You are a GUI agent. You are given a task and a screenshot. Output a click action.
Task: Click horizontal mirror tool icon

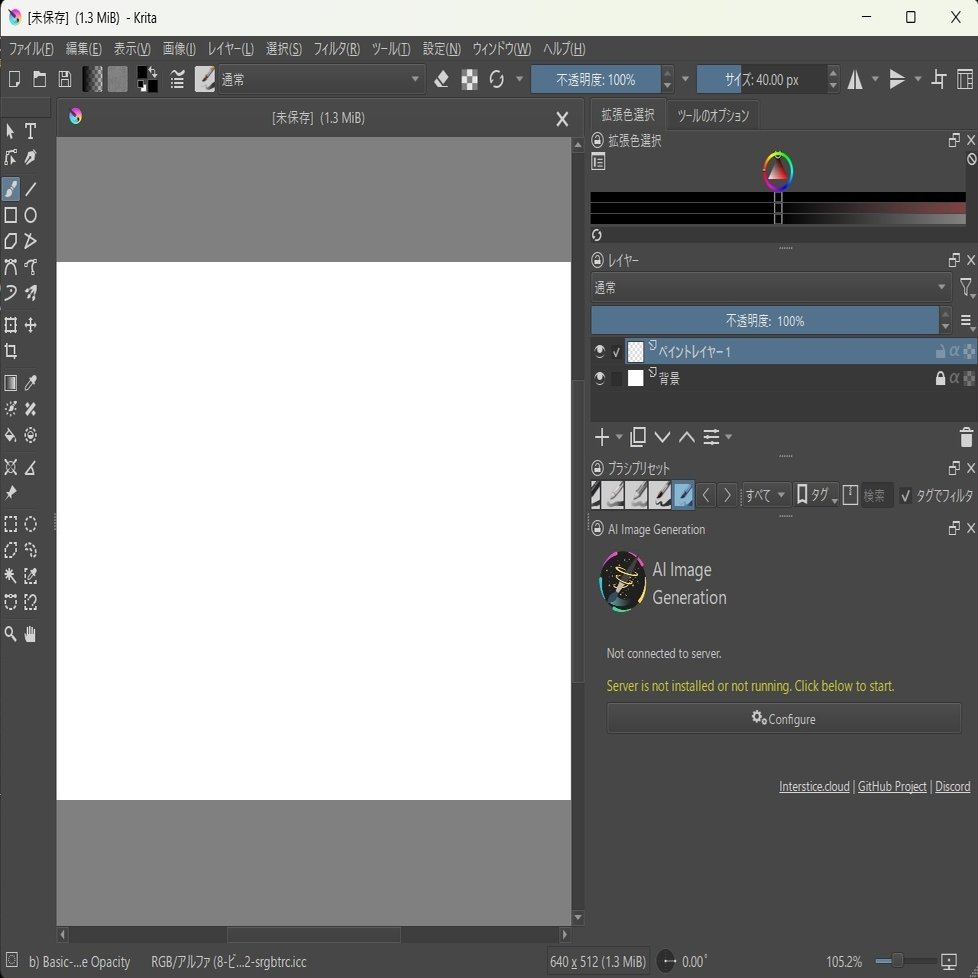[x=855, y=79]
